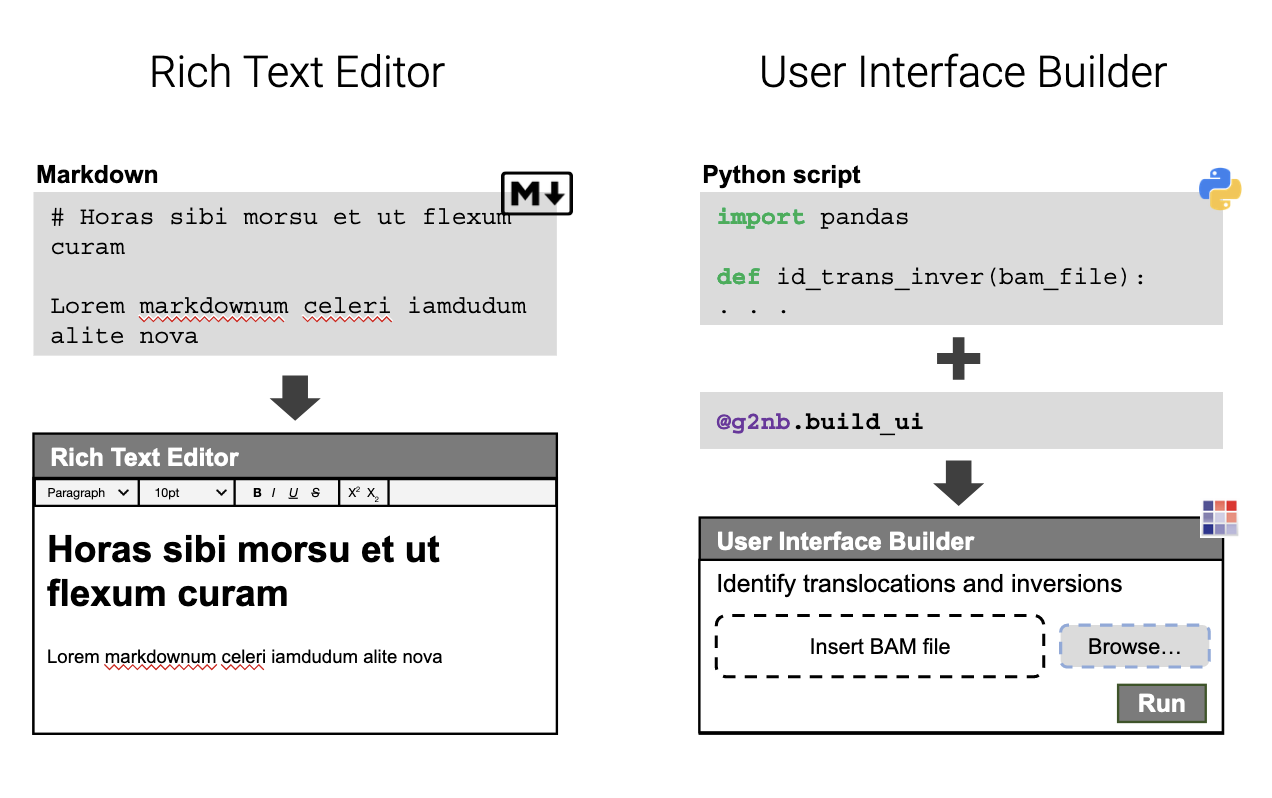Toggle Italic in the editor toolbar
The image size is (1272, 798).
point(274,493)
